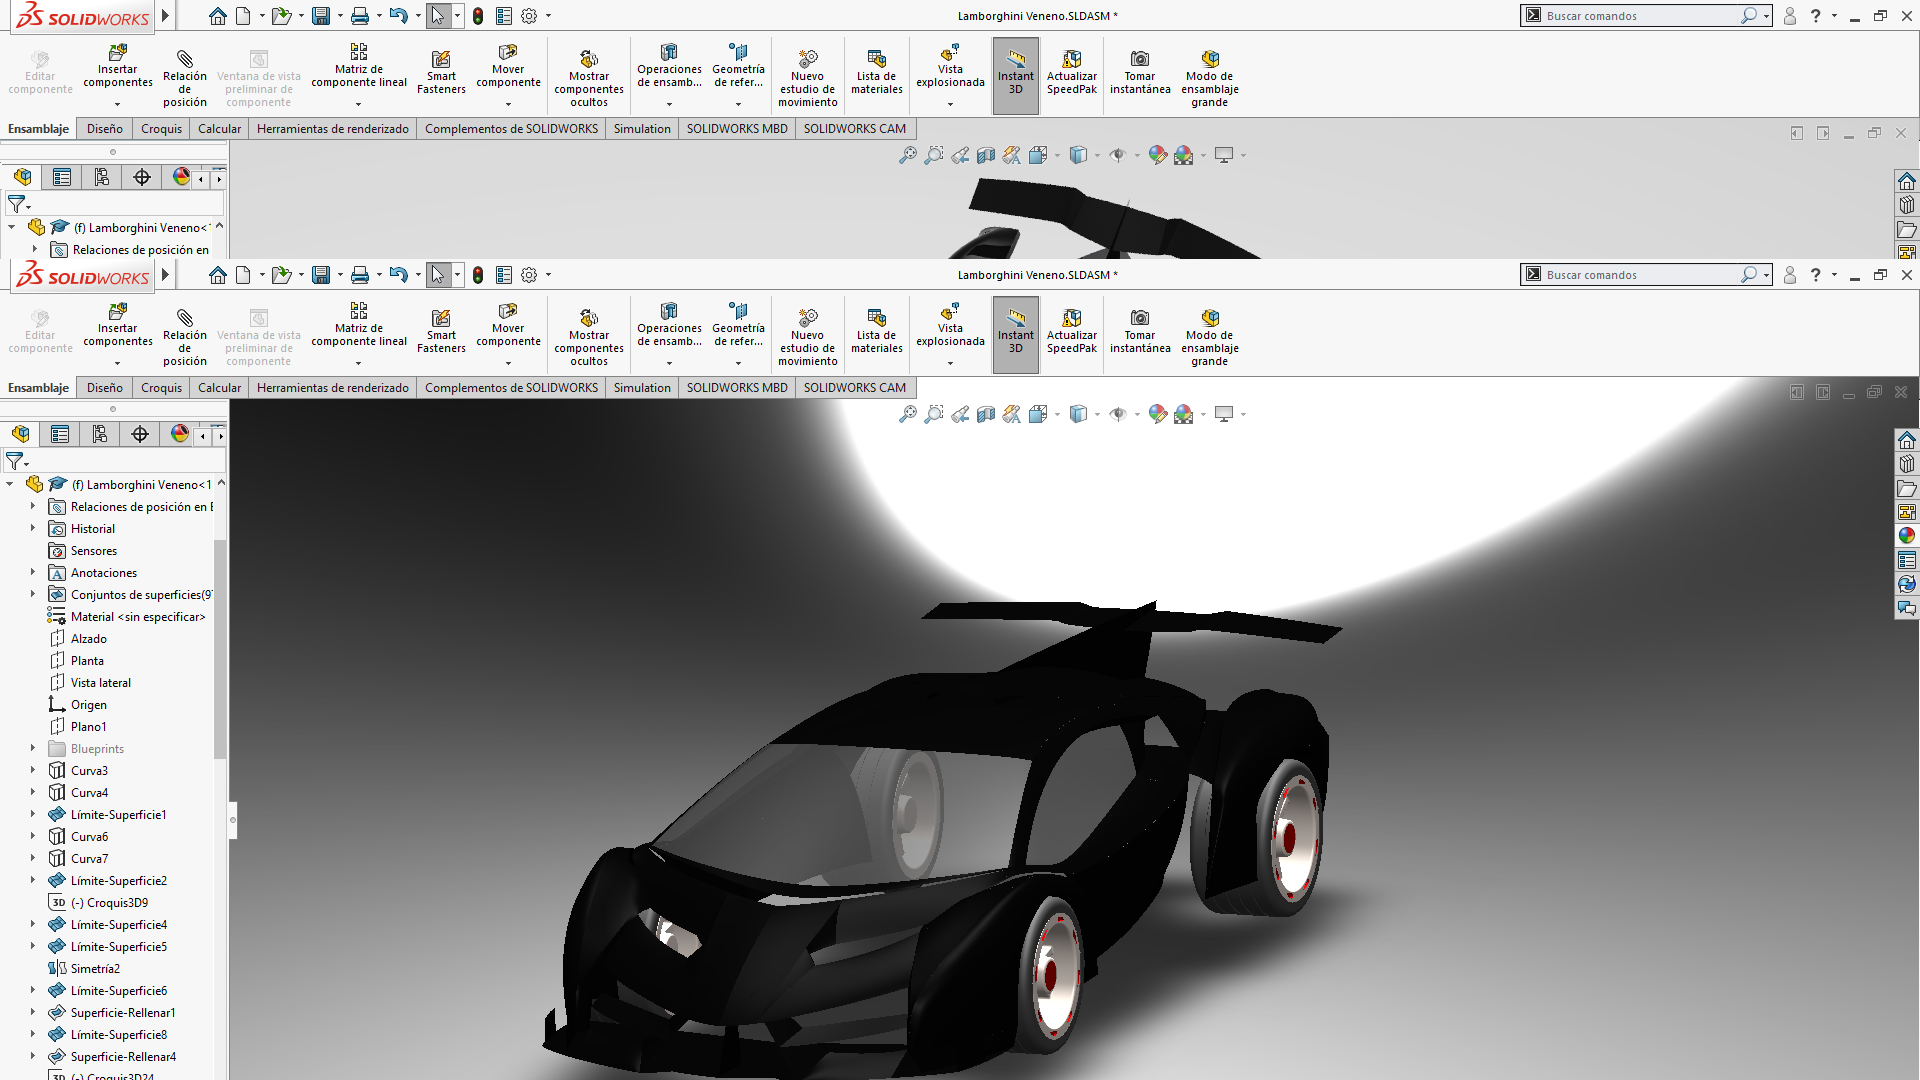Click Rebuild traffic light in lower window

coord(478,275)
